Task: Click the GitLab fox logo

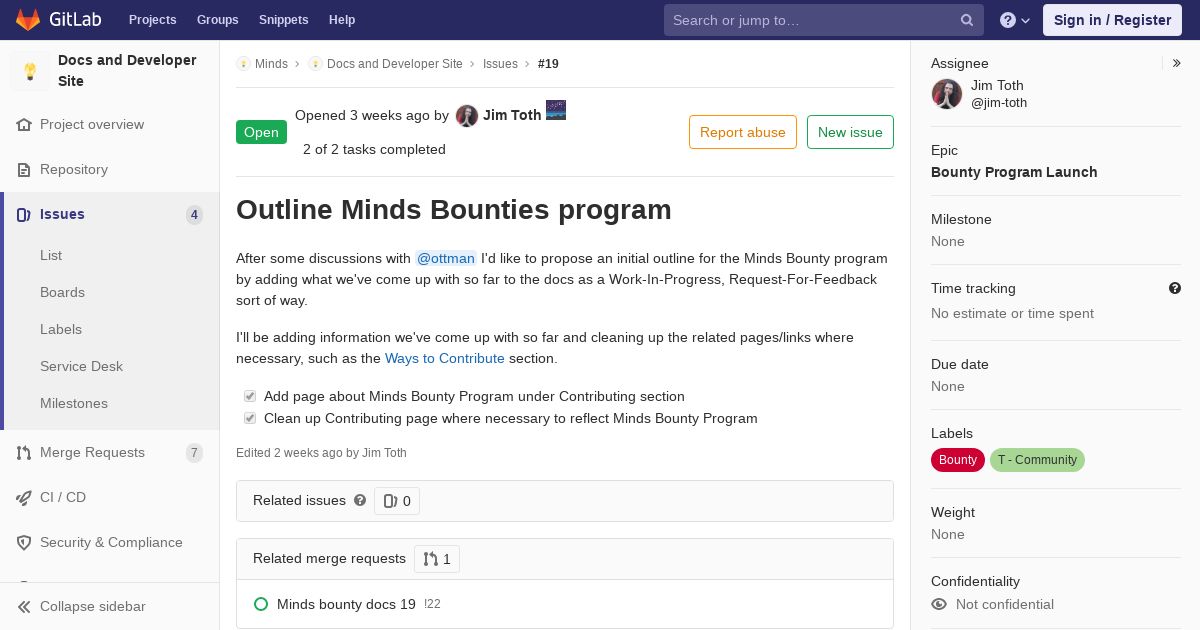Action: (x=28, y=19)
